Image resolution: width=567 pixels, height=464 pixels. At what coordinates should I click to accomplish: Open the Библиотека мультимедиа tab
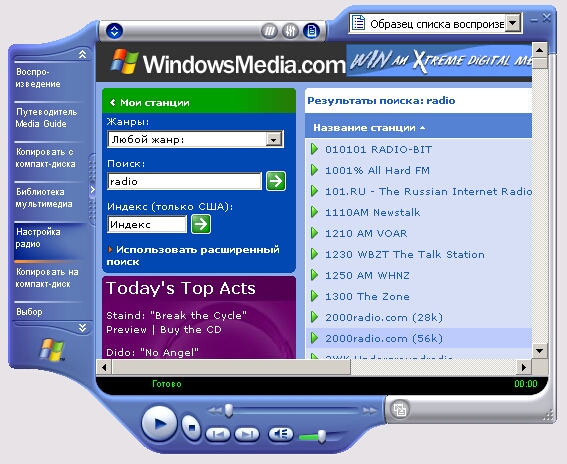(44, 198)
